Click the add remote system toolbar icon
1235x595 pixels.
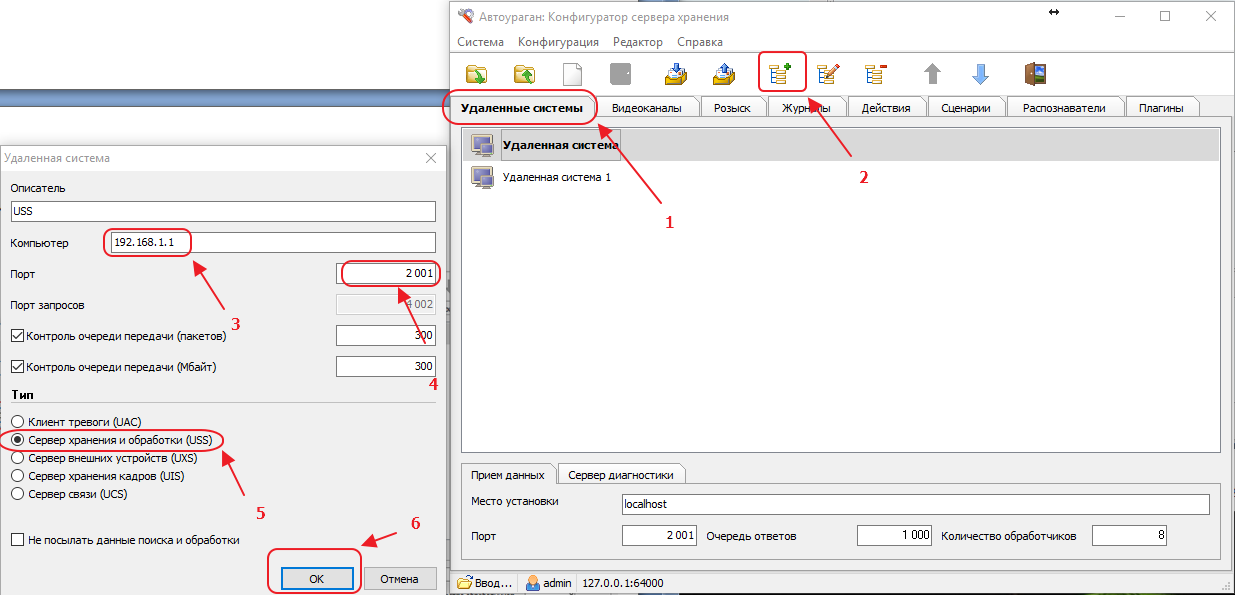pyautogui.click(x=781, y=74)
